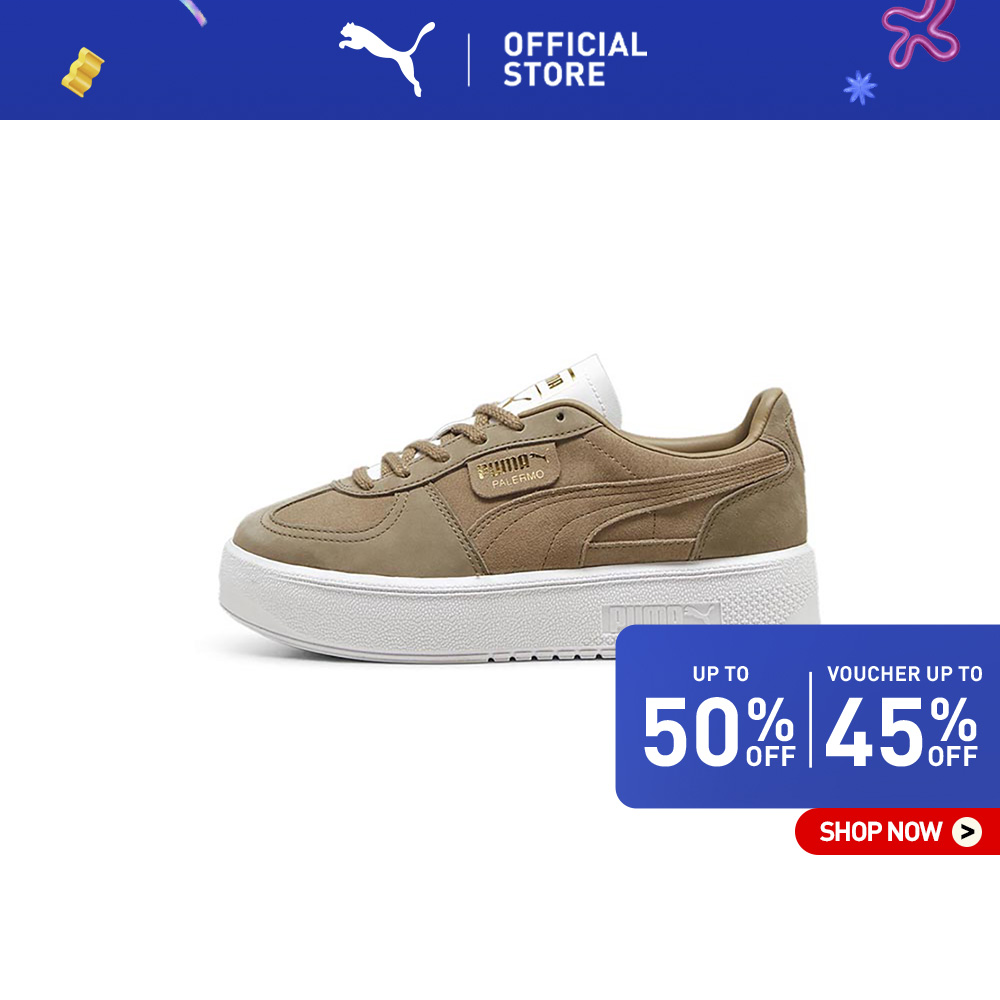
Task: Click the OFFICIAL STORE text
Action: (x=575, y=59)
